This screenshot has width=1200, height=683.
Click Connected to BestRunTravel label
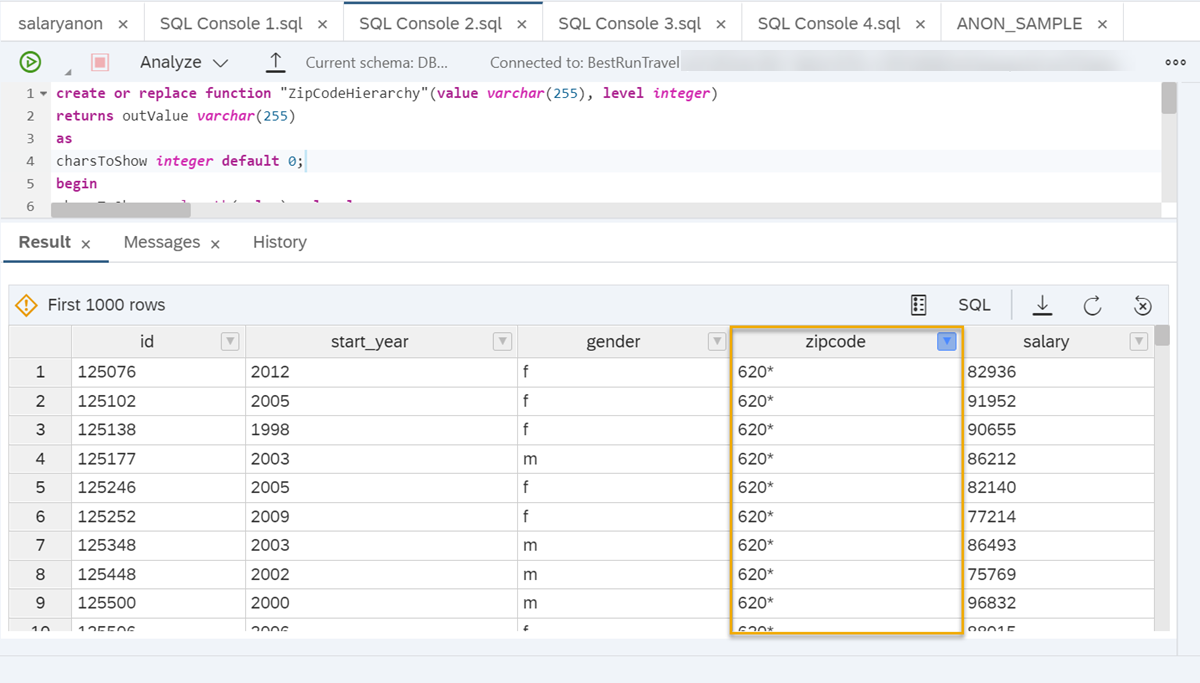tap(585, 62)
